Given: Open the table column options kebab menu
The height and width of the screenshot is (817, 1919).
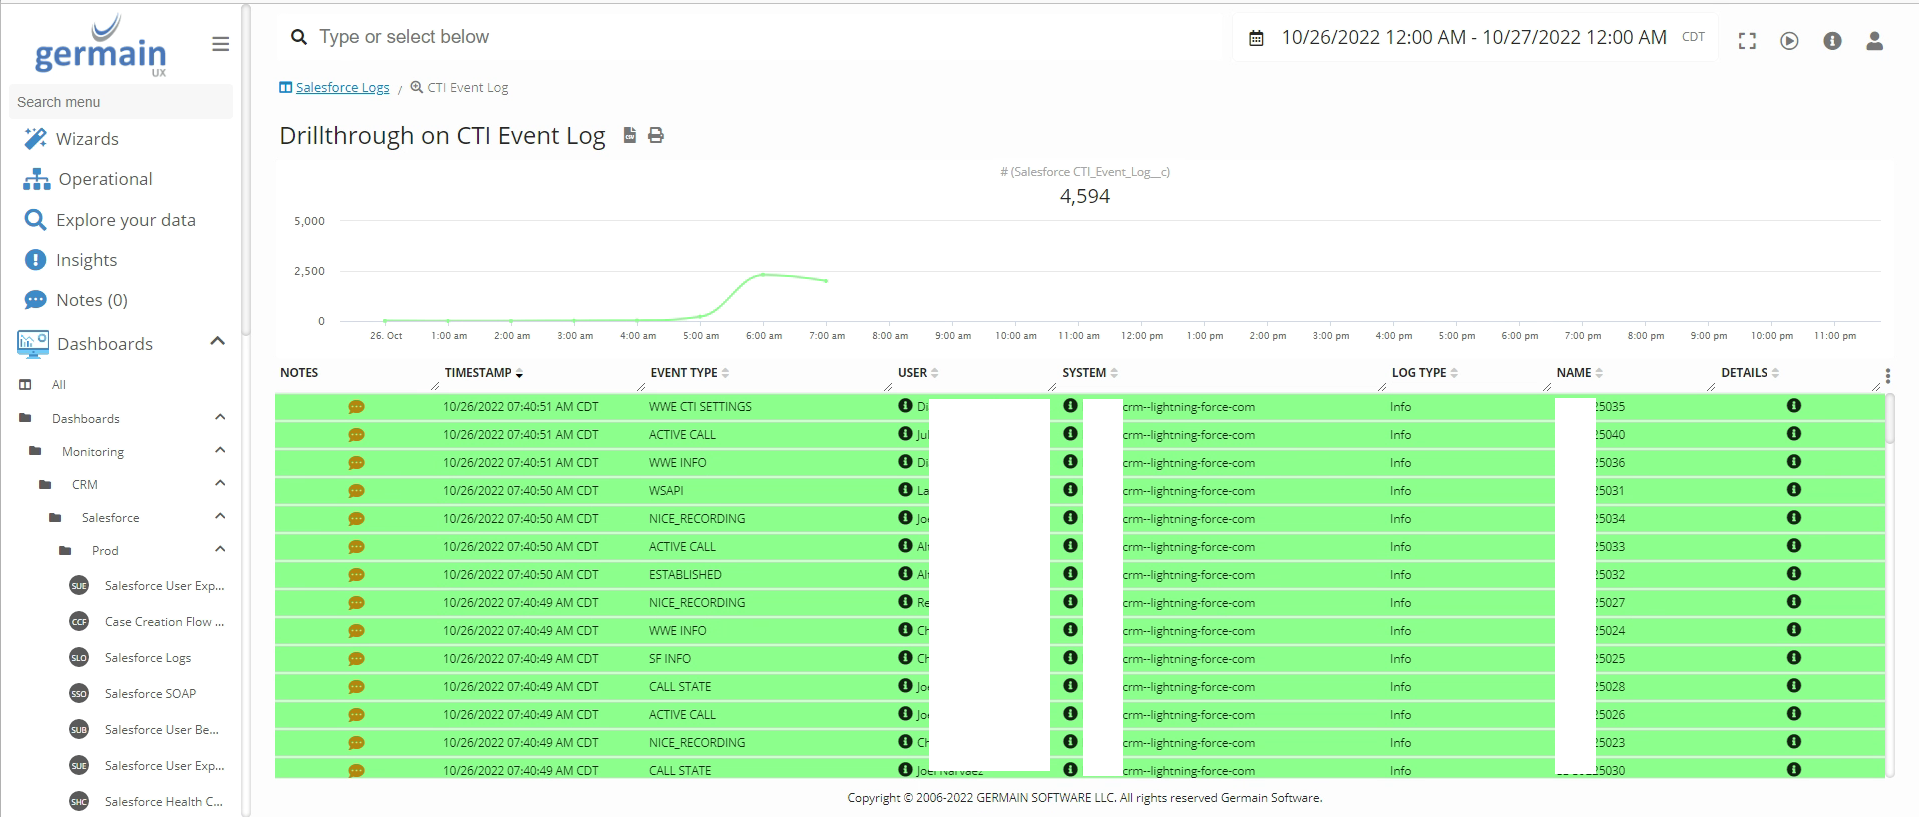Looking at the screenshot, I should tap(1887, 376).
